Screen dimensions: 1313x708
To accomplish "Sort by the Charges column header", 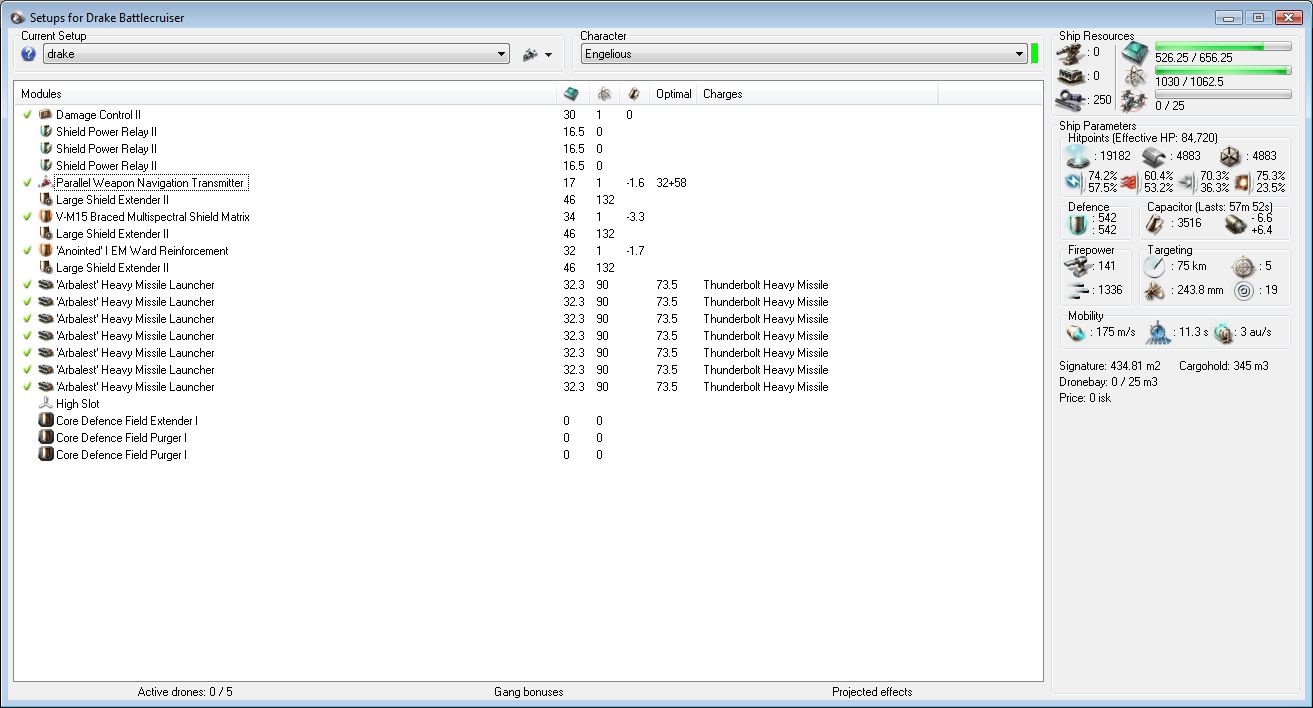I will tap(818, 94).
